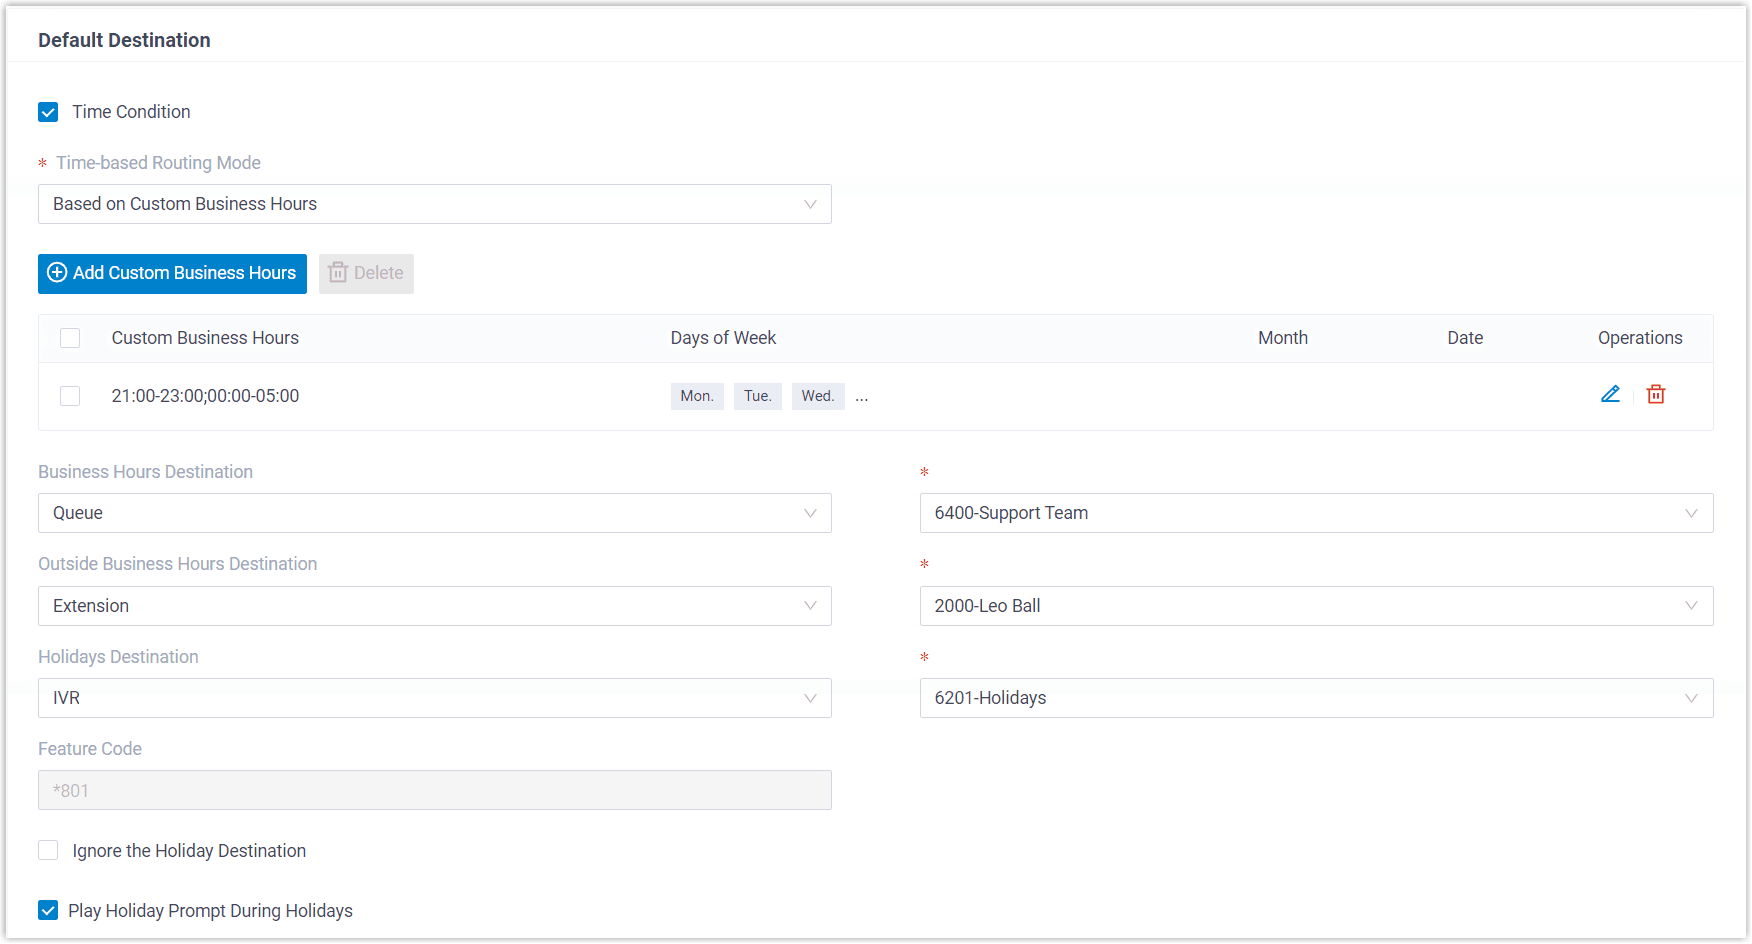Open the 6400-Support Team dropdown
Image resolution: width=1752 pixels, height=944 pixels.
coord(1315,513)
